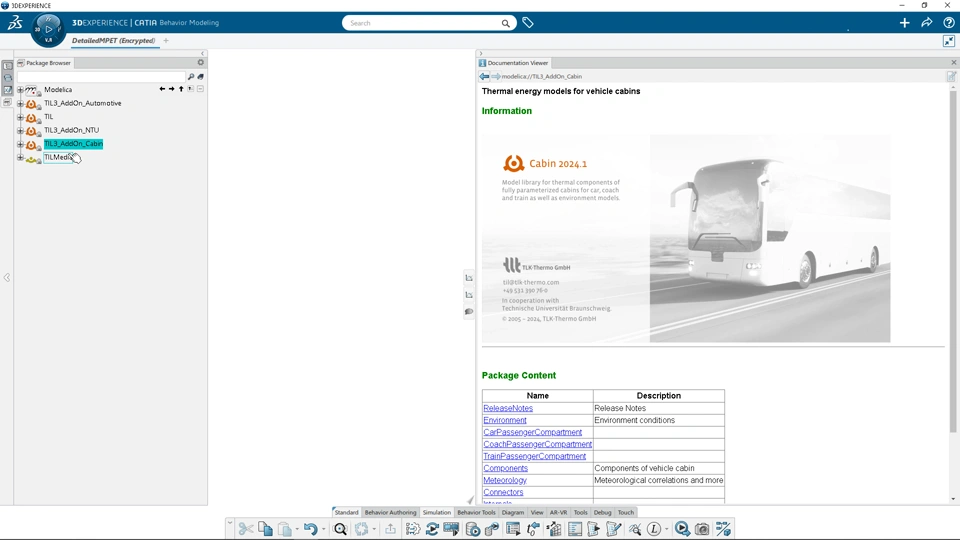Click the forward arrow in Package Browser

click(171, 89)
